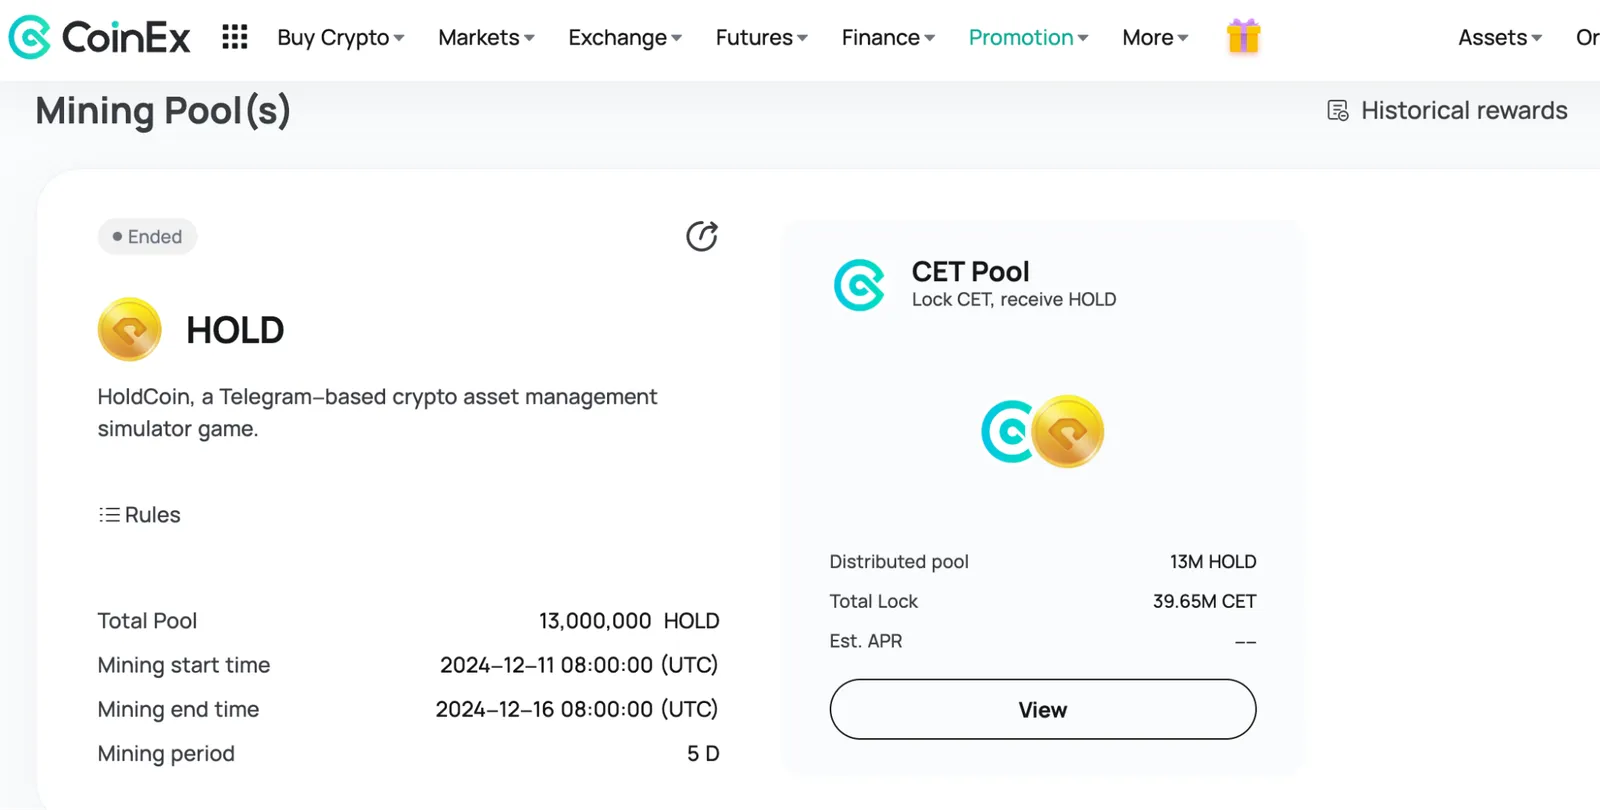Viewport: 1600px width, 810px height.
Task: Click the paired CET and HOLD coins image
Action: [x=1042, y=431]
